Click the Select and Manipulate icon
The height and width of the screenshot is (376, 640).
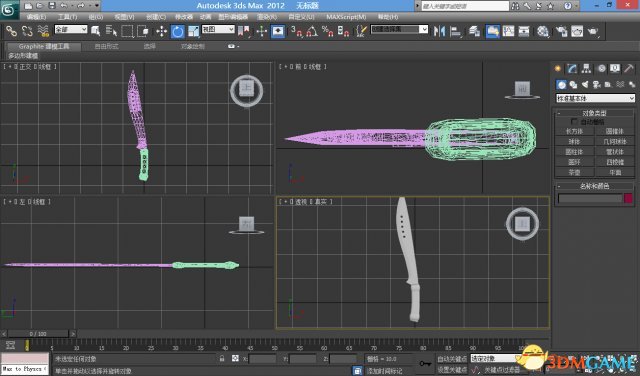262,31
